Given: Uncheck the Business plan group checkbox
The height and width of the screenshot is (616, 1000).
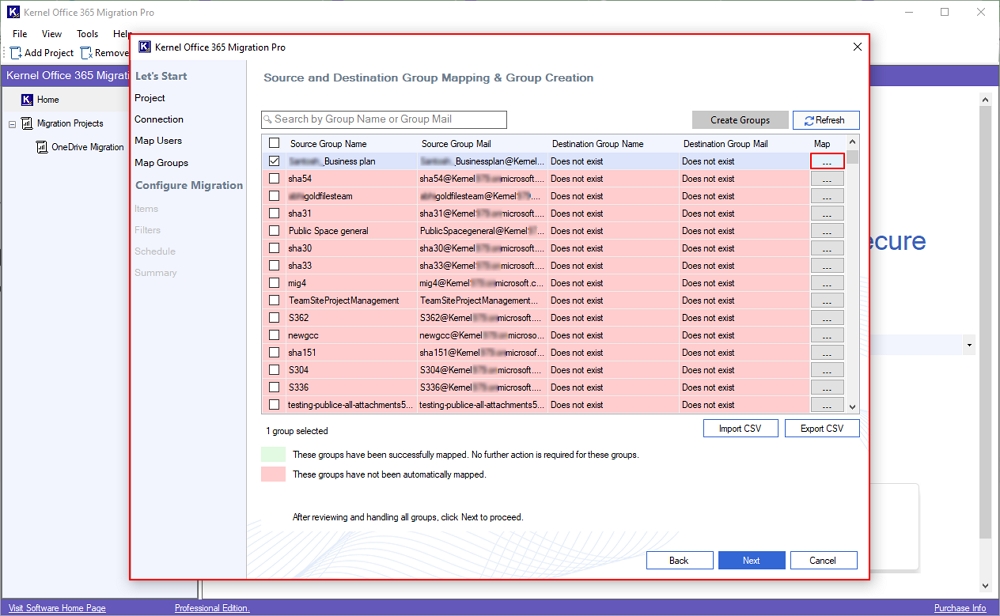Looking at the screenshot, I should point(274,161).
